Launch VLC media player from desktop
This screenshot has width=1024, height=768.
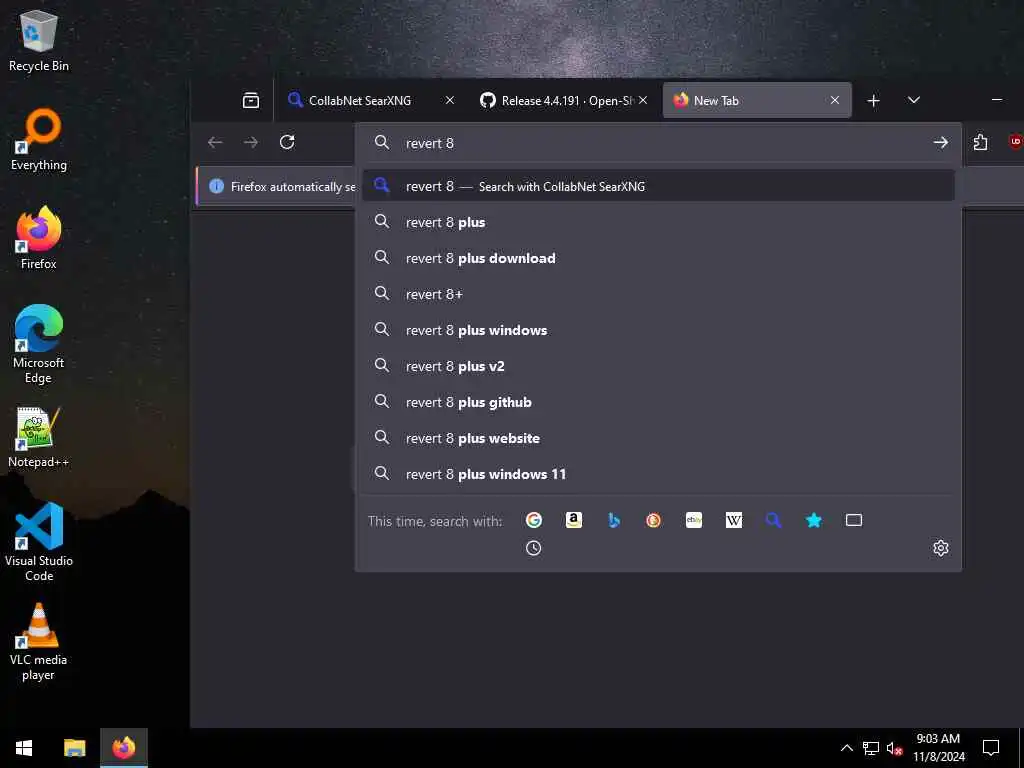(39, 641)
